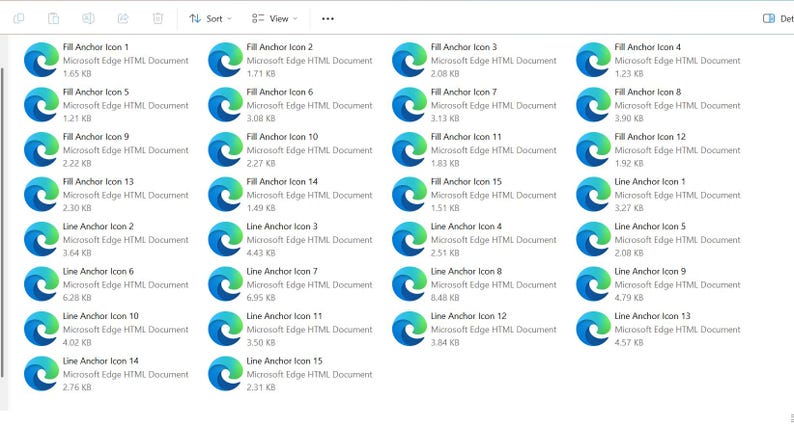Click the file name Line Anchor Icon 9
The width and height of the screenshot is (794, 427).
(650, 271)
